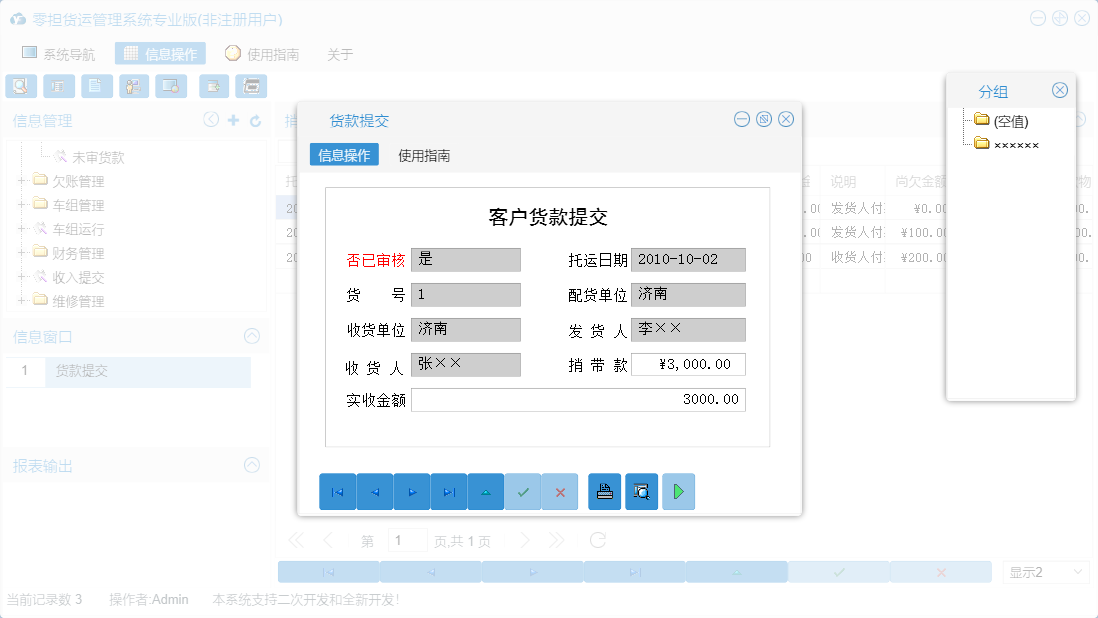
Task: Jump to the last record using navigation icon
Action: 448,491
